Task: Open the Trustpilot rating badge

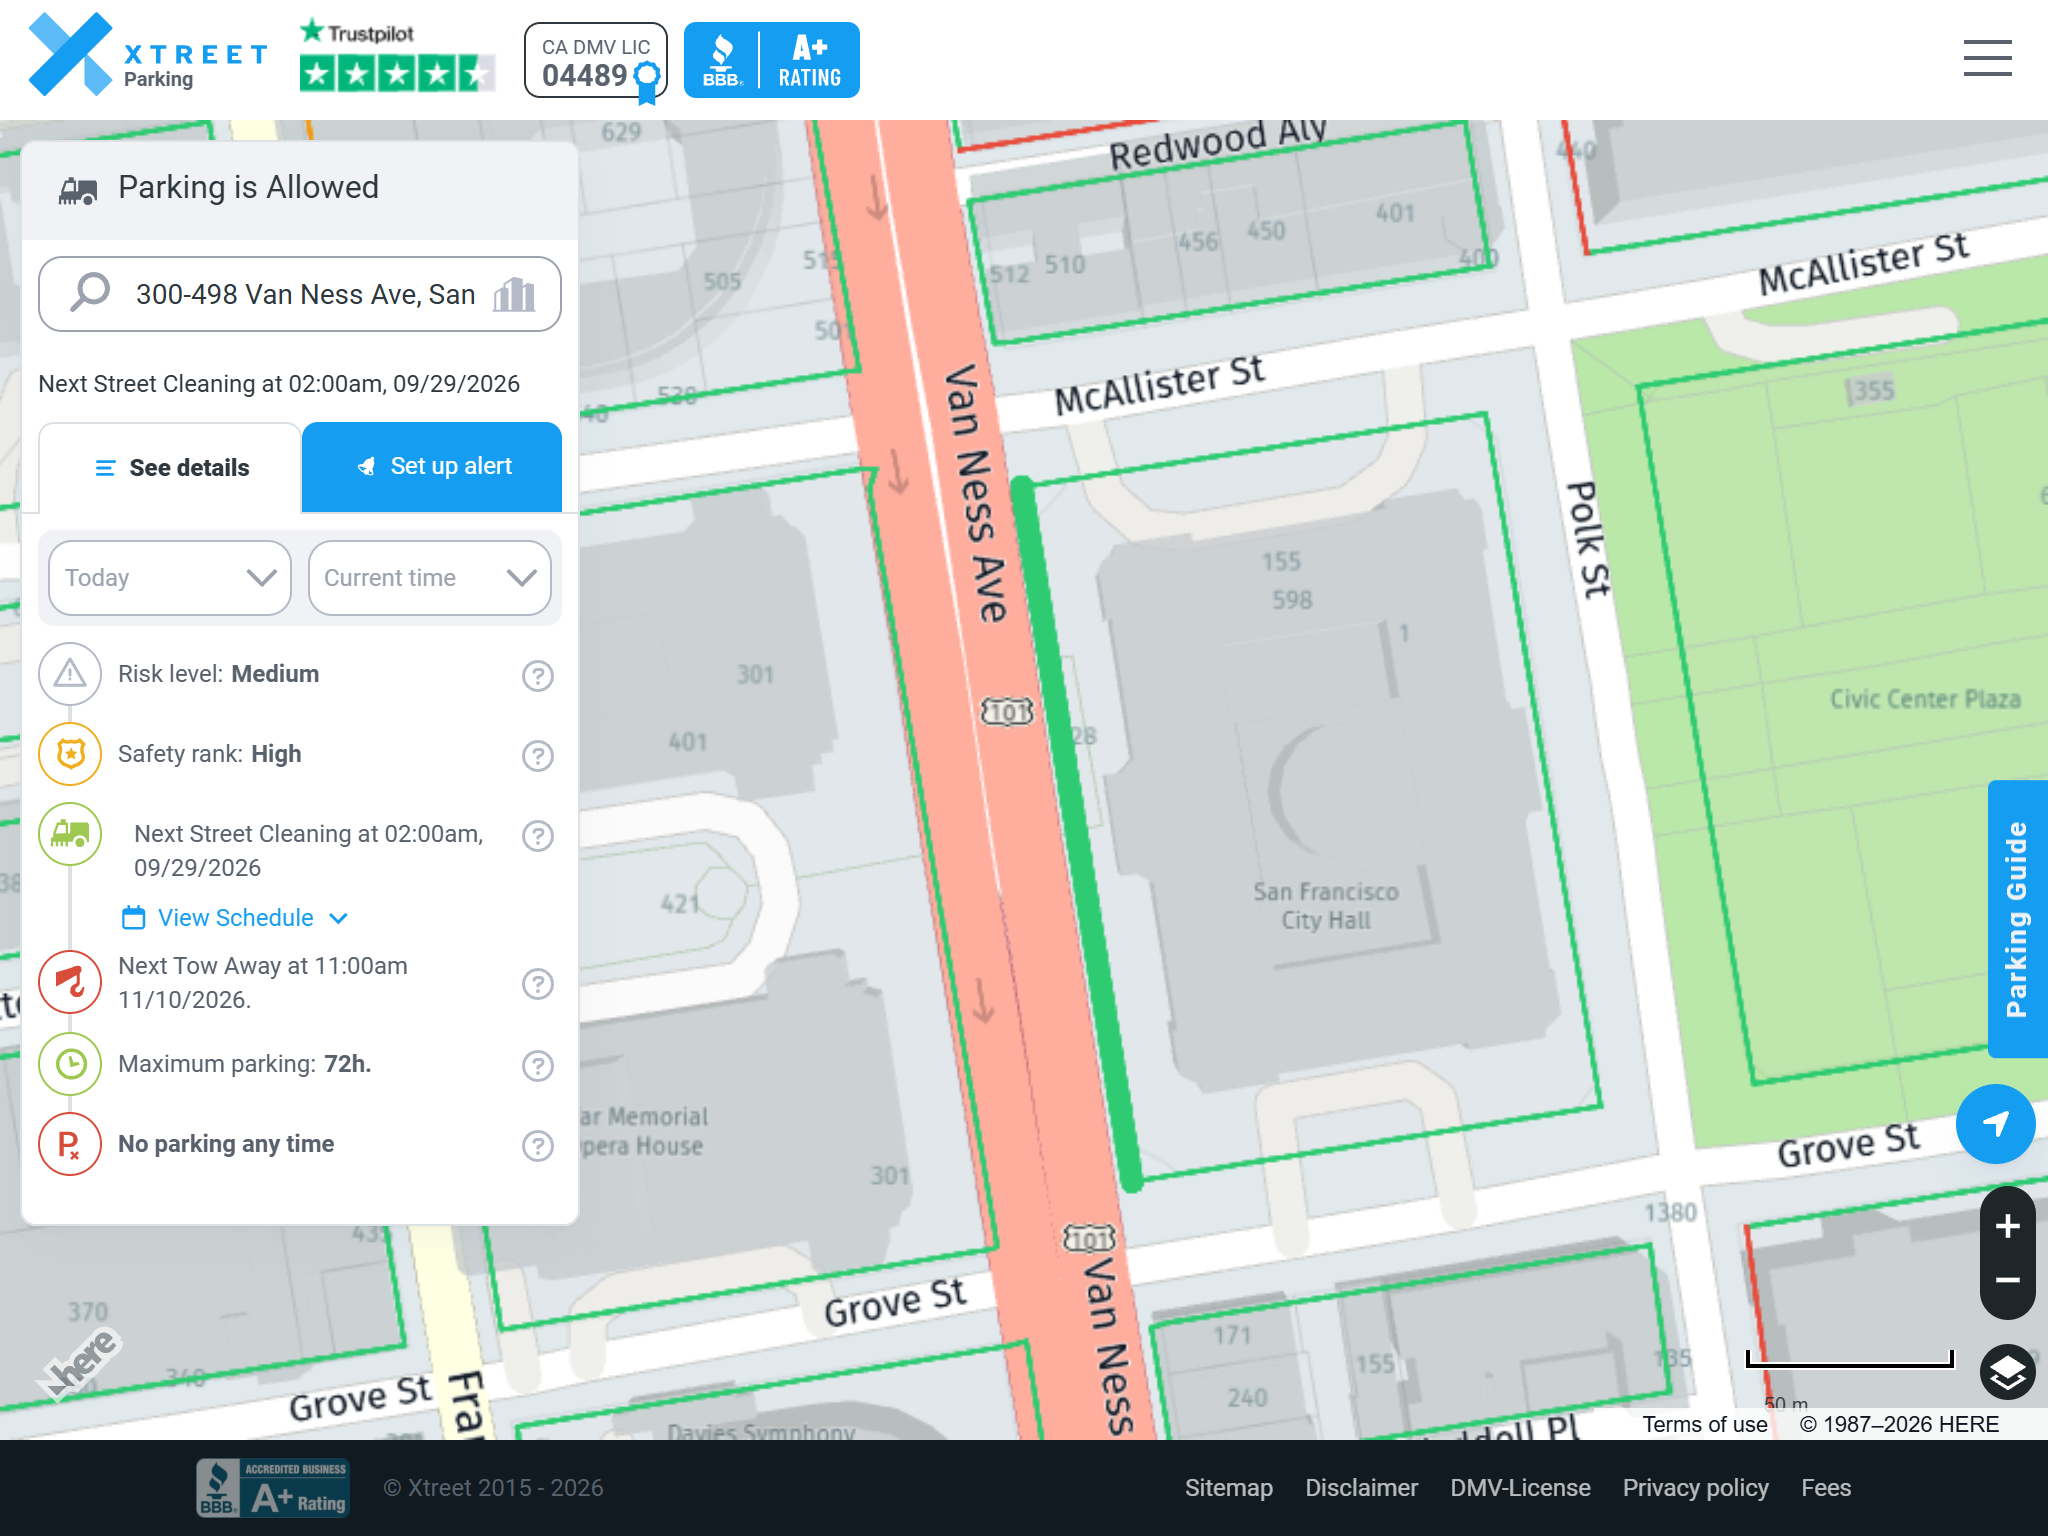Action: [x=398, y=57]
